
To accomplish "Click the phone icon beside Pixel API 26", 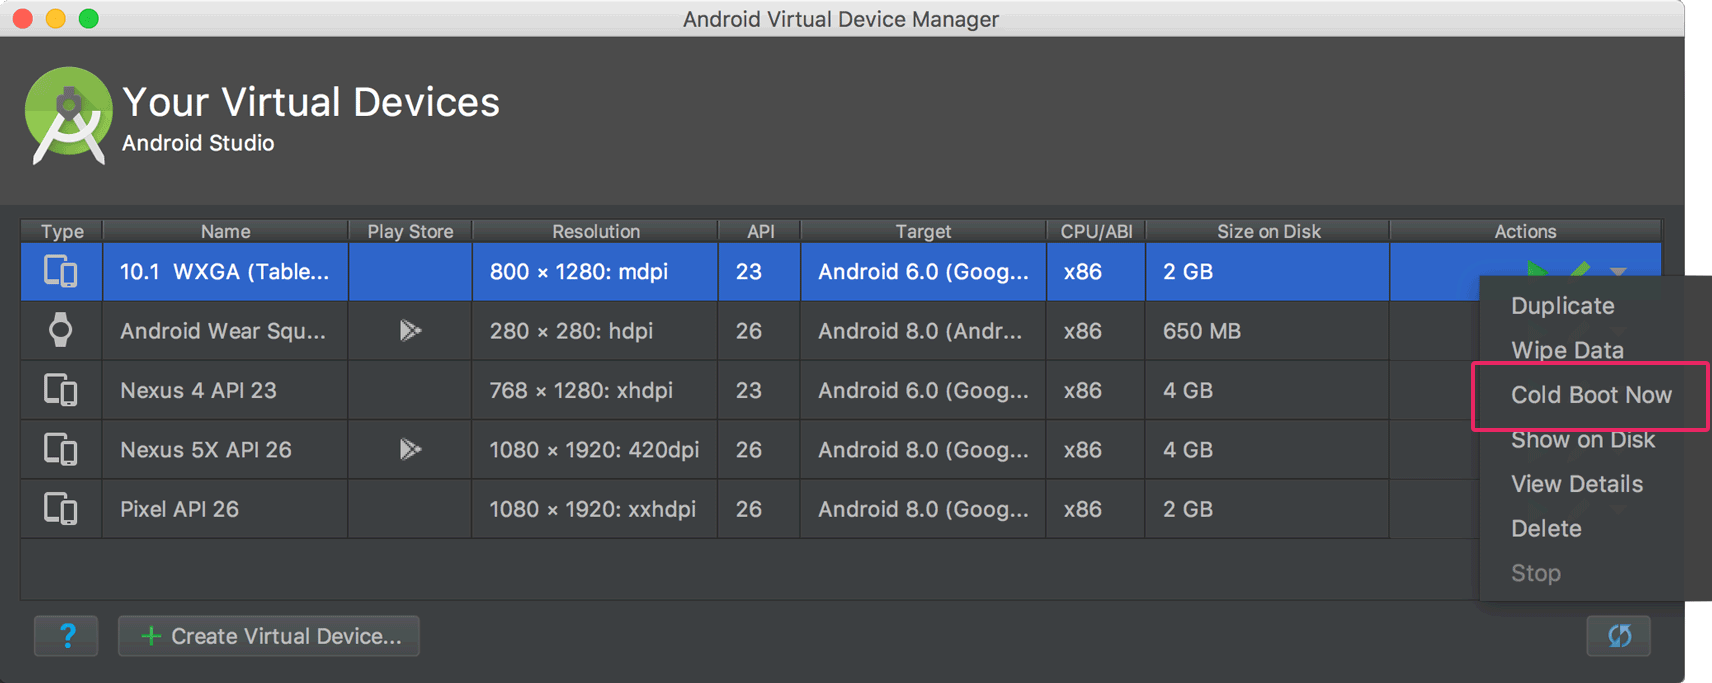I will click(x=60, y=509).
